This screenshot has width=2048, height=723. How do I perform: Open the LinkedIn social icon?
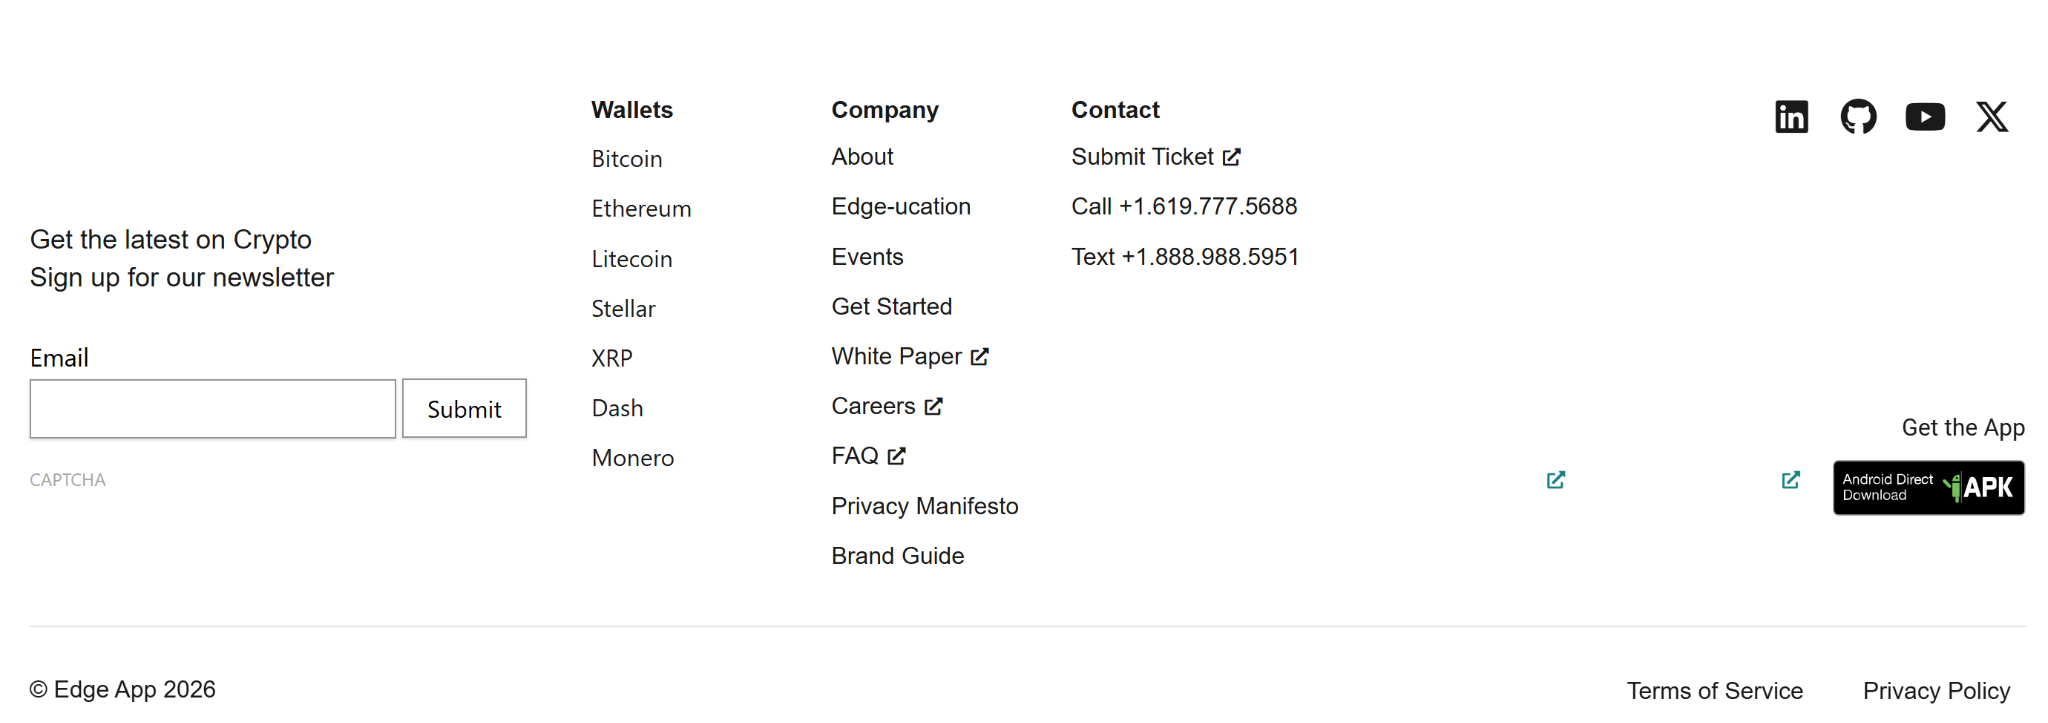(1791, 117)
